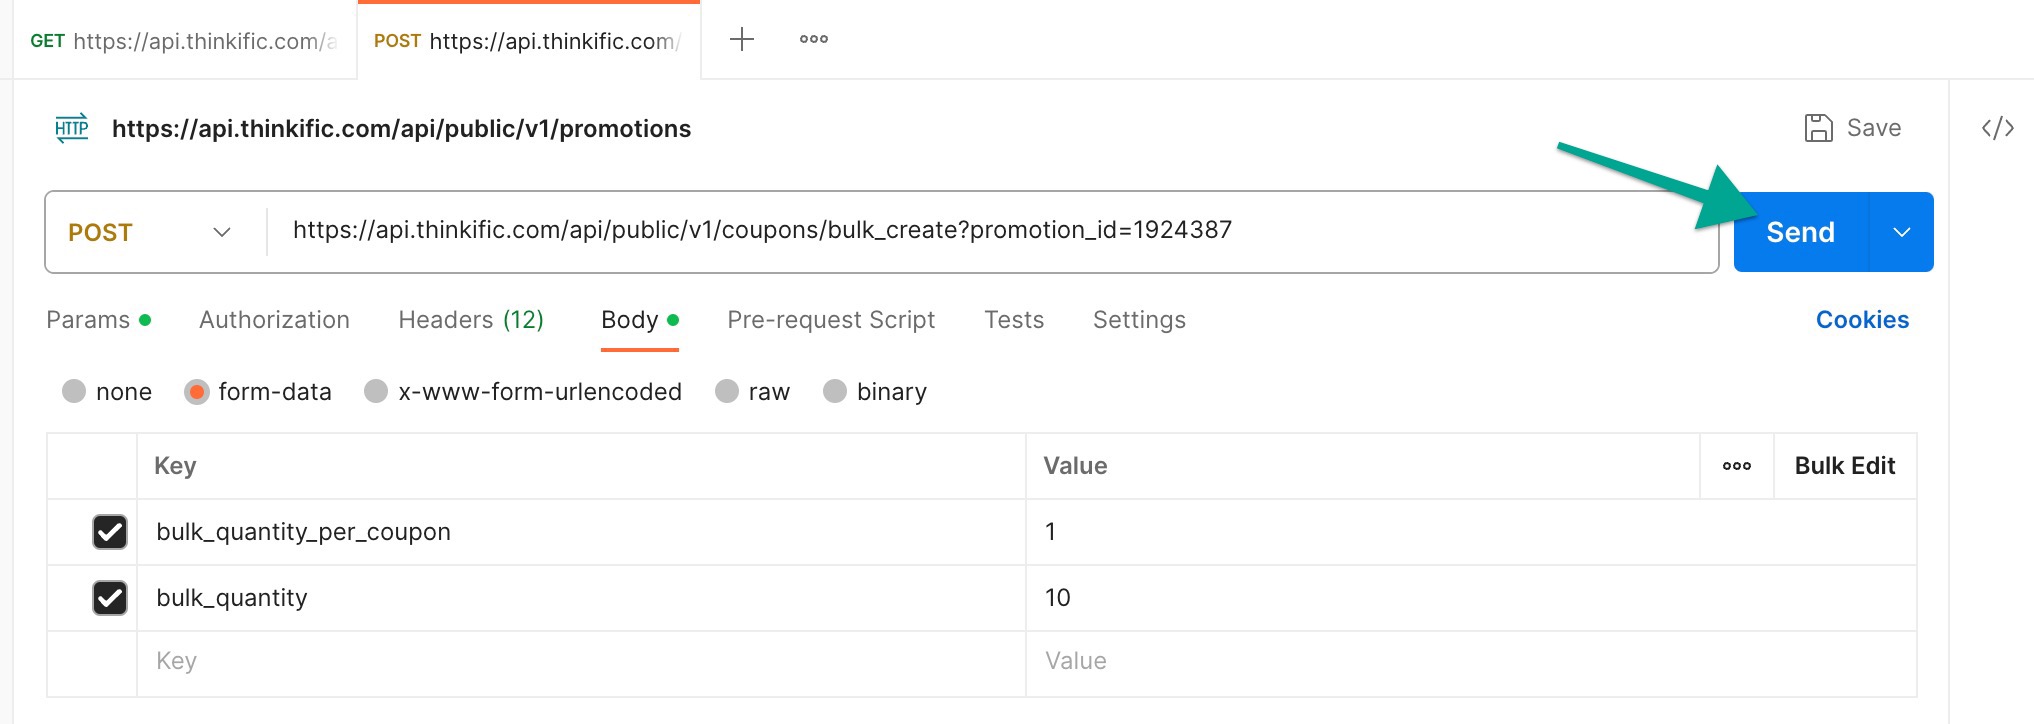
Task: Open the column options ellipsis in table header
Action: point(1737,466)
